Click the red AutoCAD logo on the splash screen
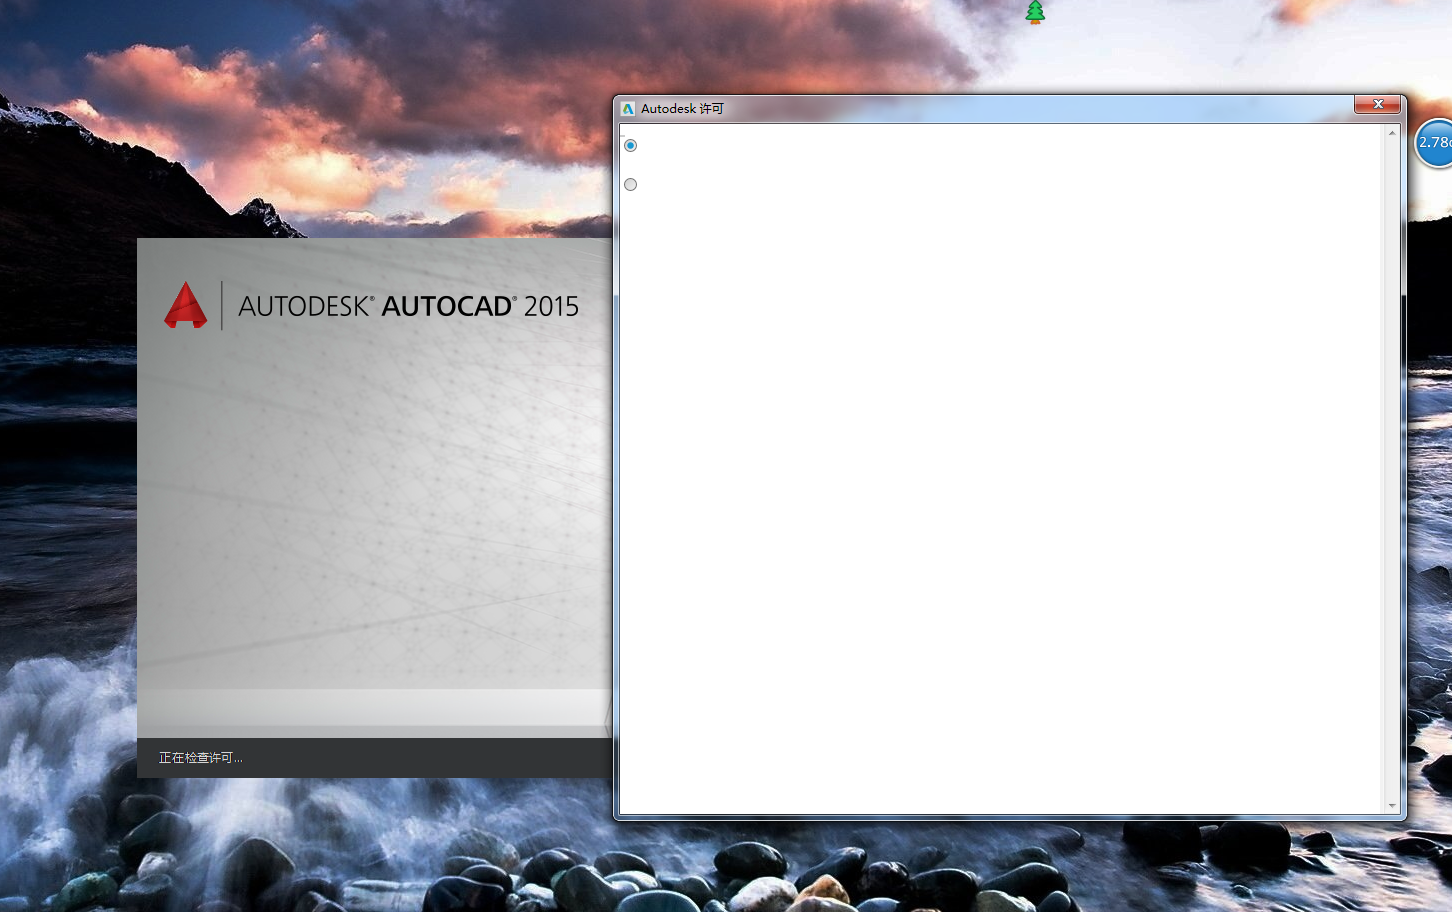This screenshot has height=912, width=1452. [185, 305]
